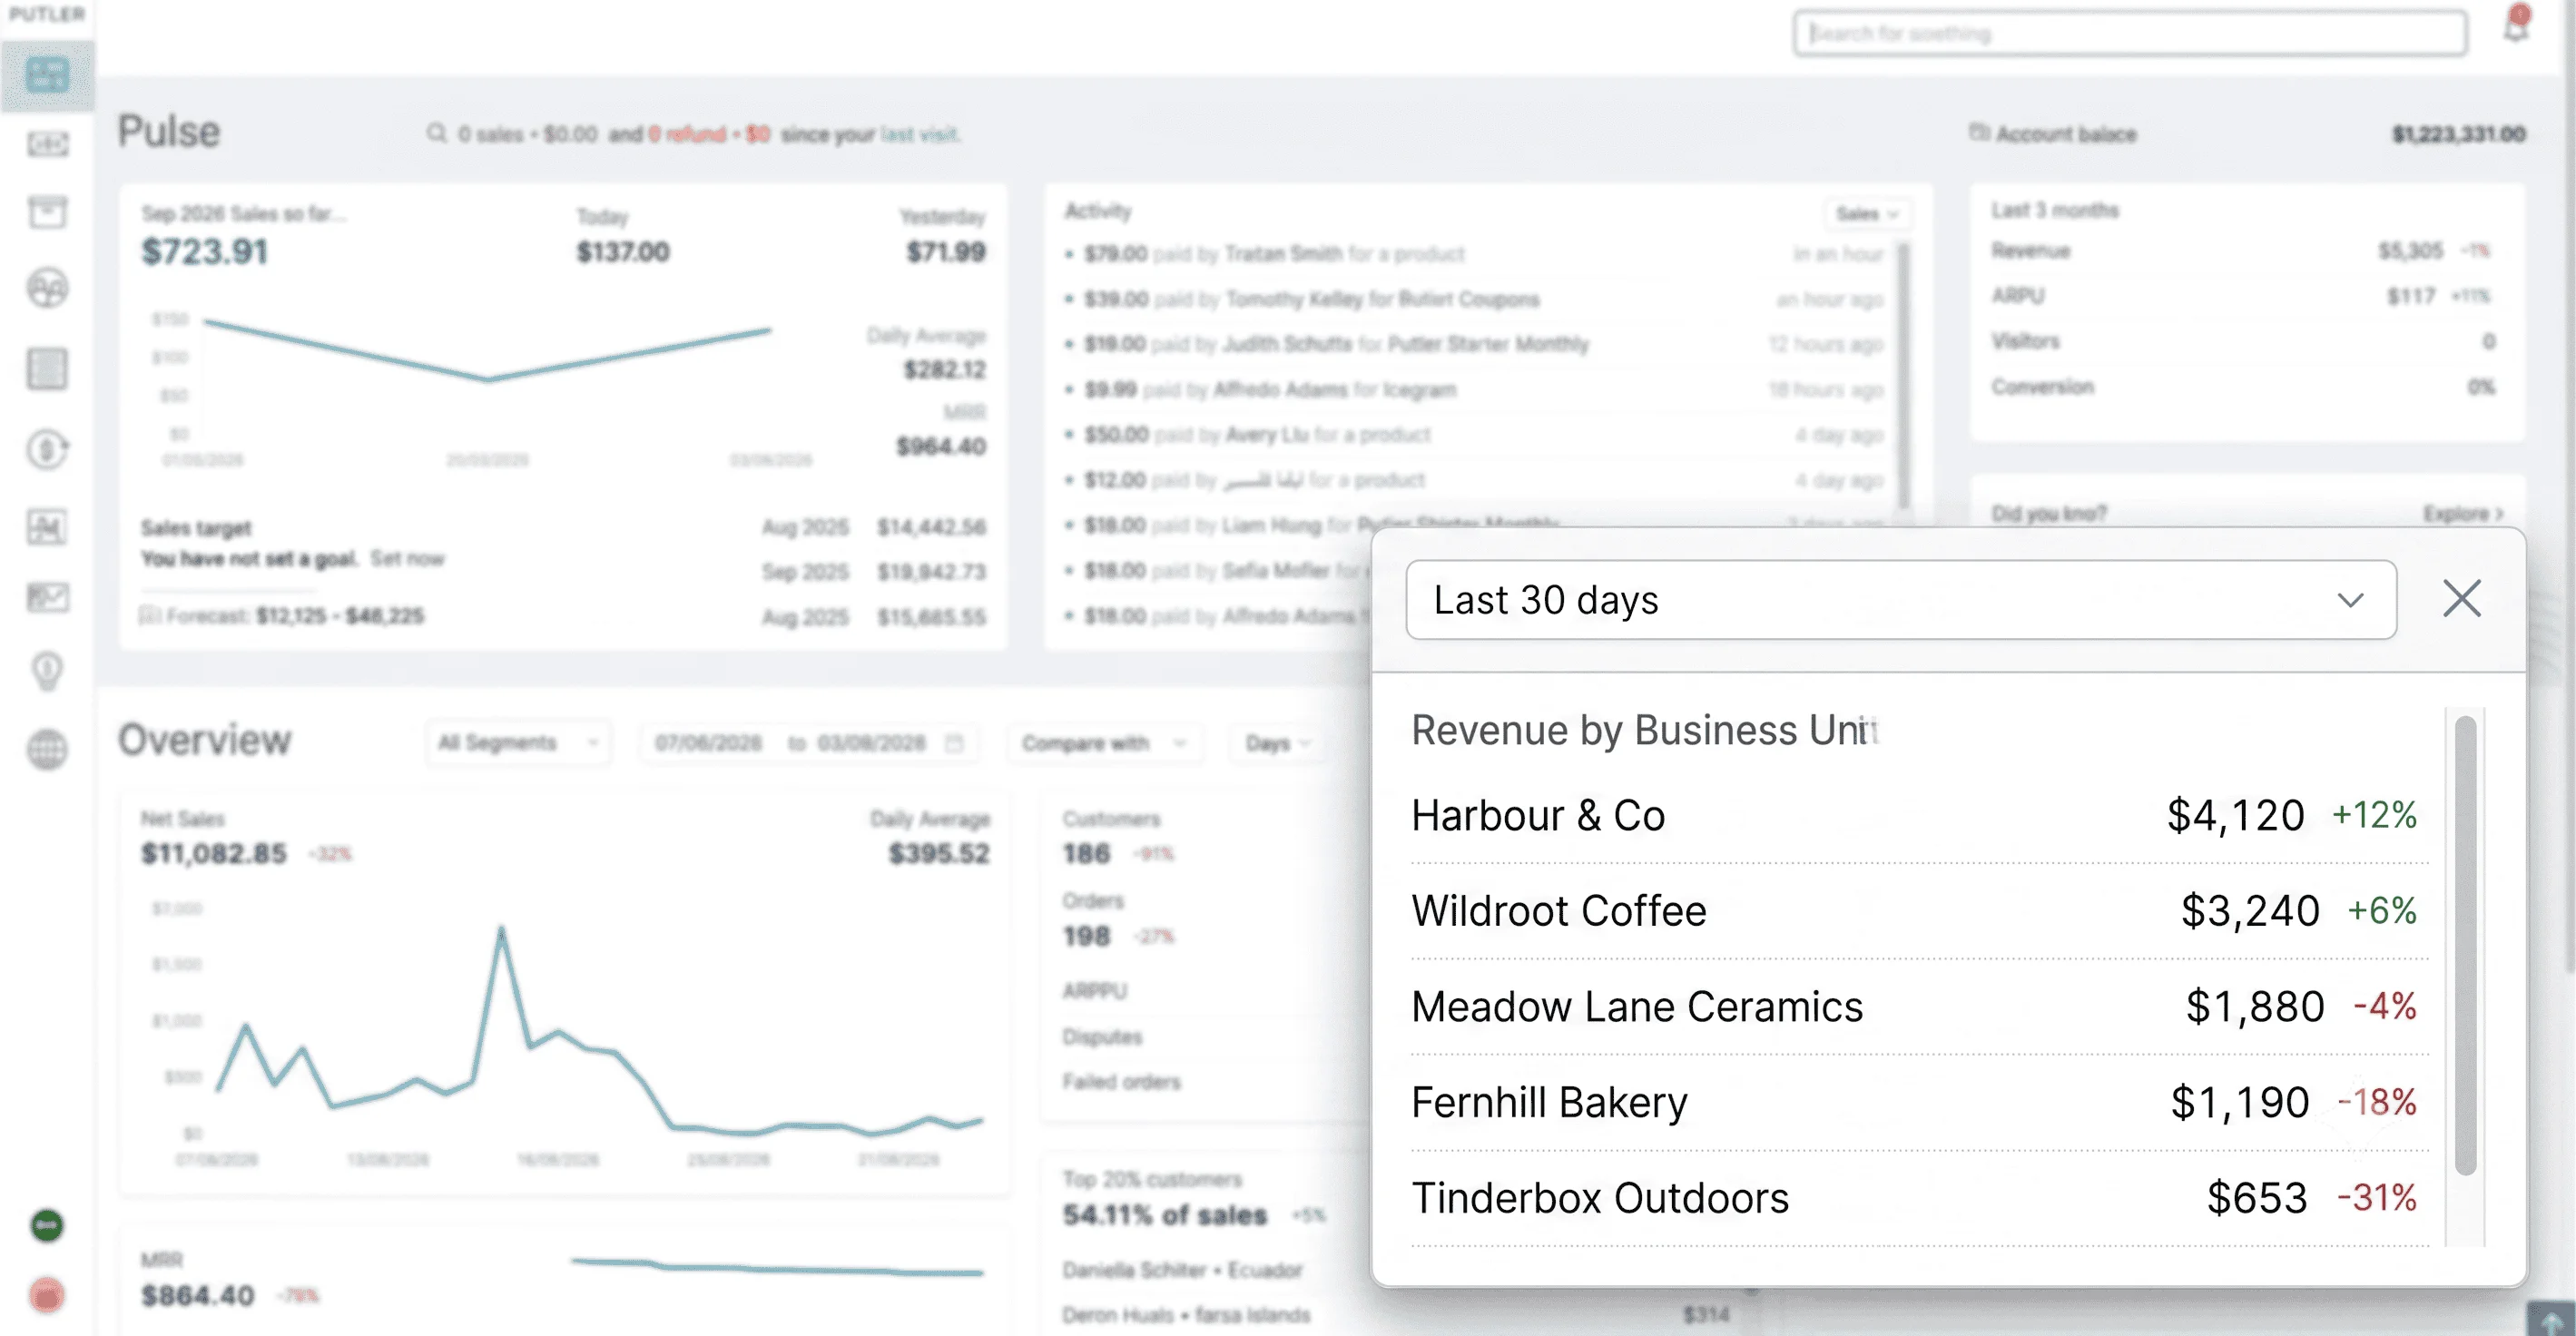Click into the Search for something field
Screen dimensions: 2576x1336
pyautogui.click(x=2129, y=33)
